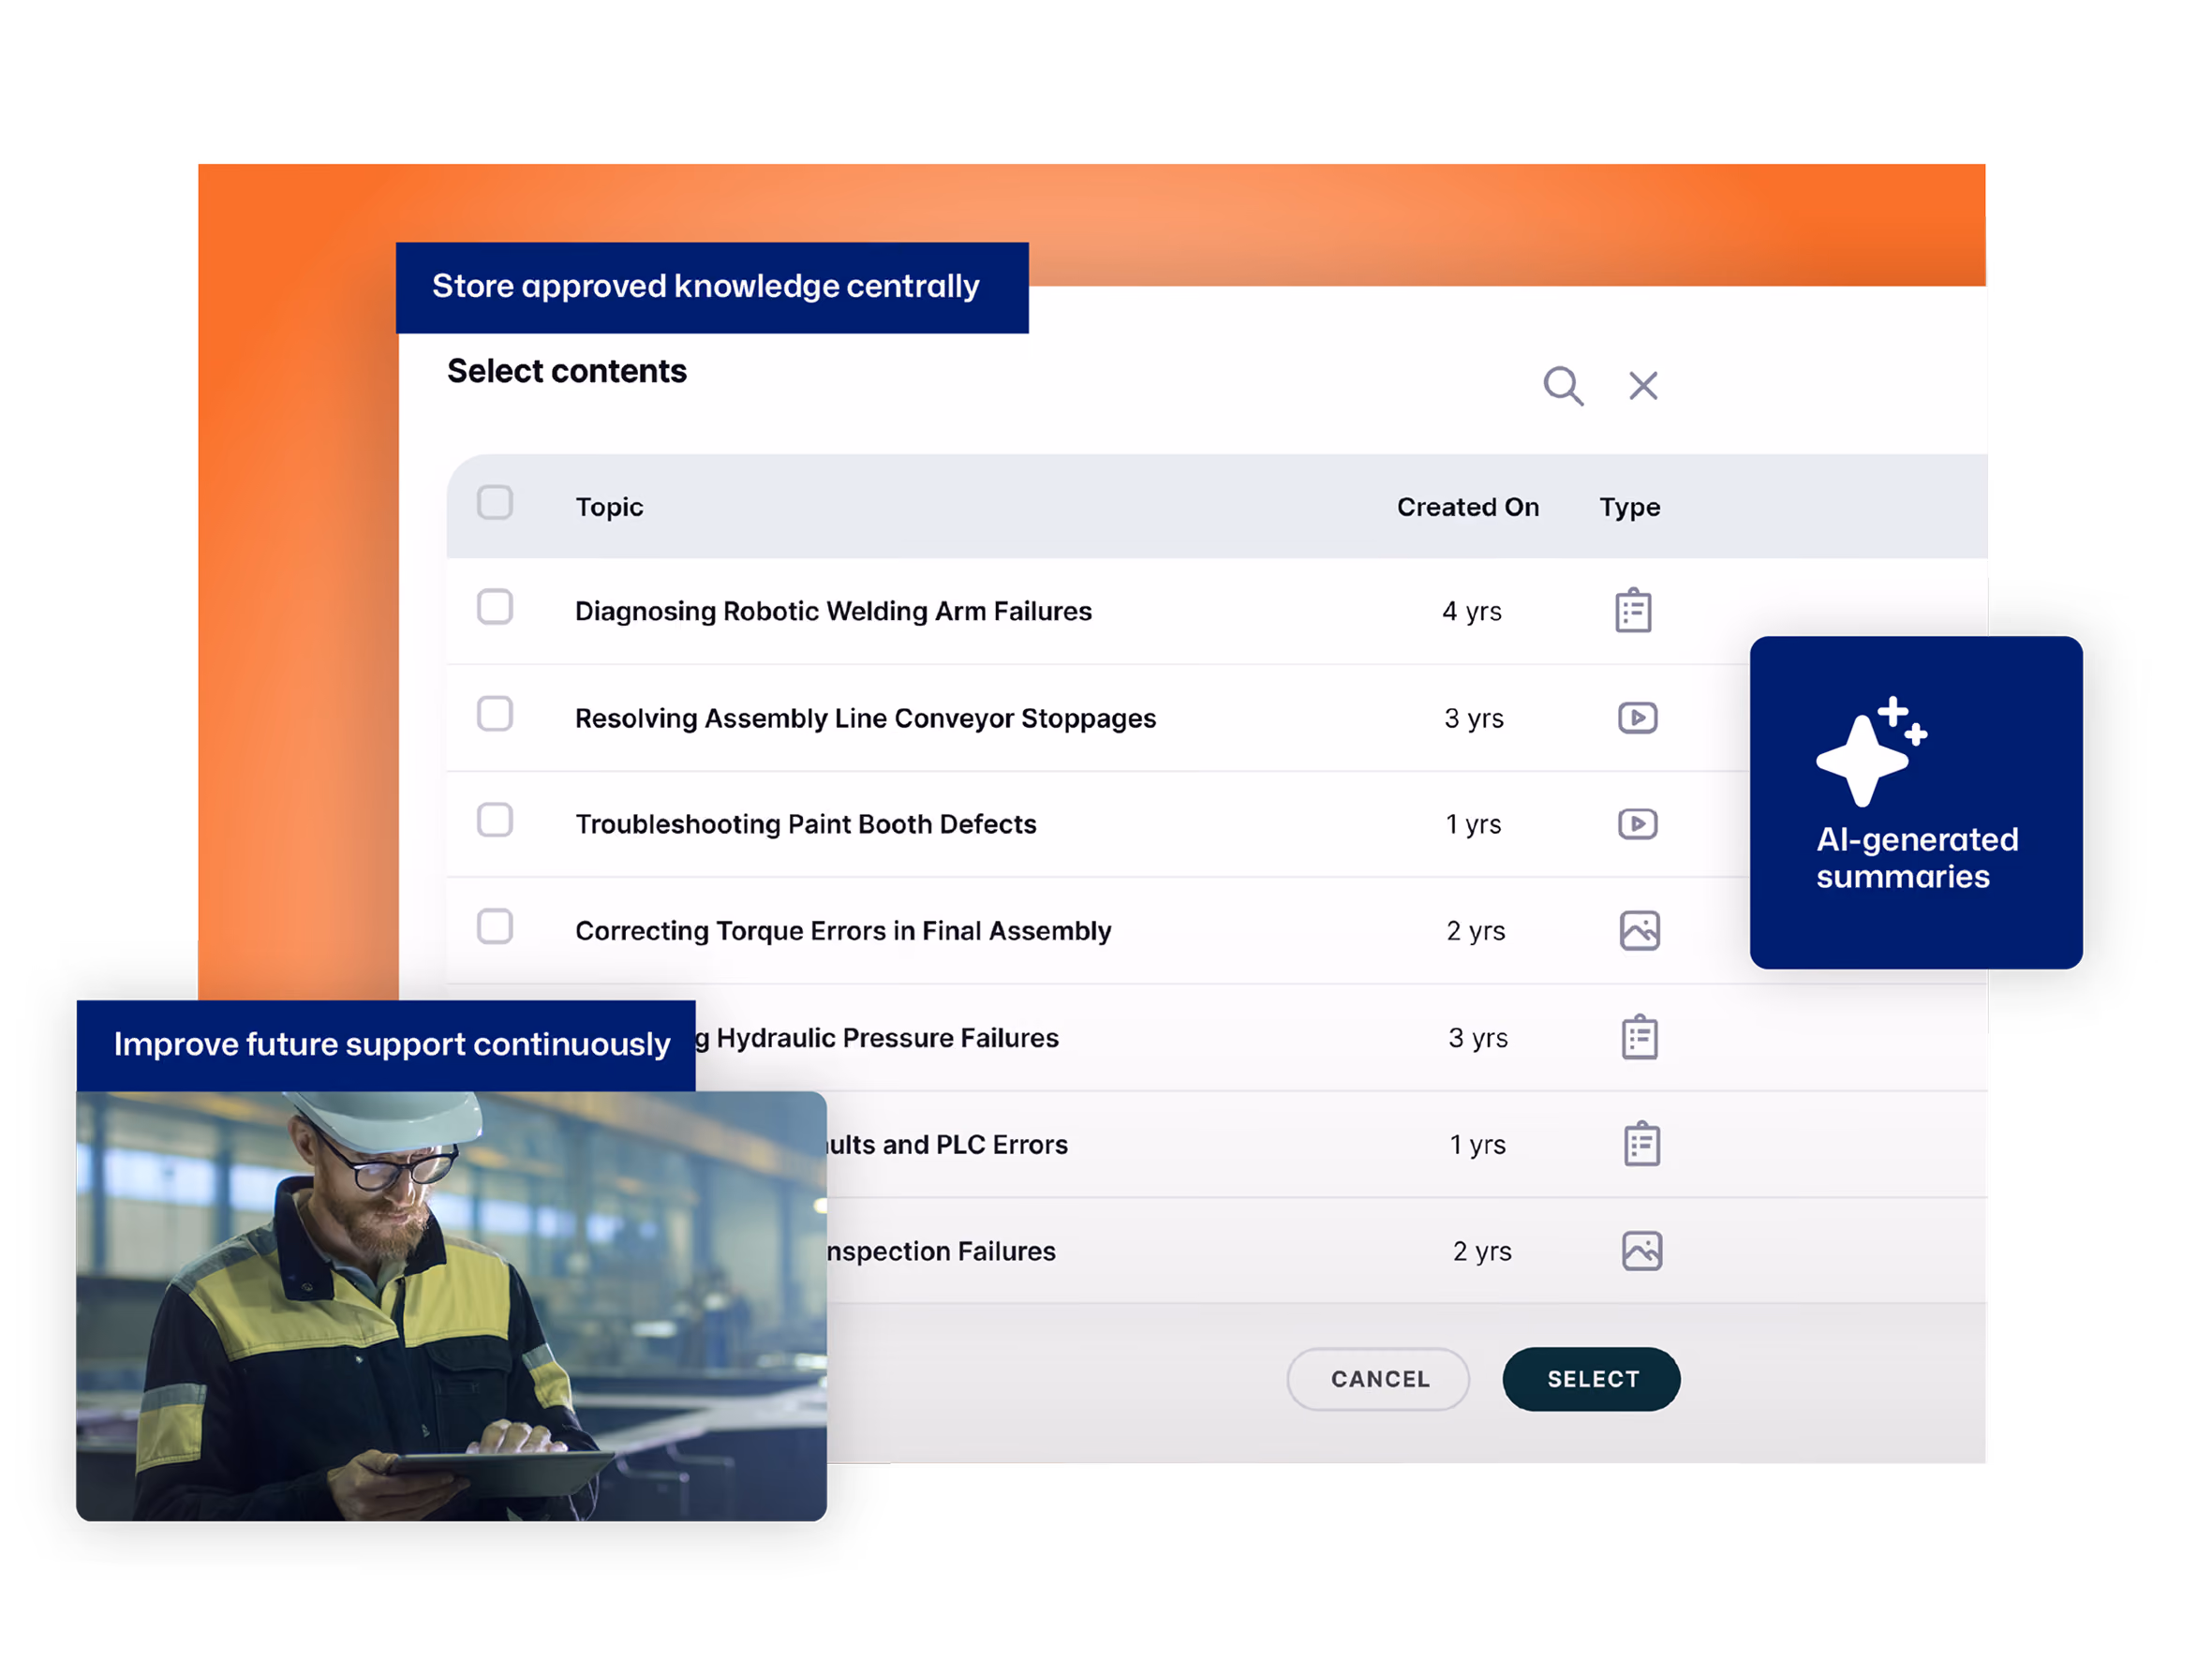This screenshot has height=1658, width=2212.
Task: Click the 4 yrs created-on value
Action: pos(1471,611)
